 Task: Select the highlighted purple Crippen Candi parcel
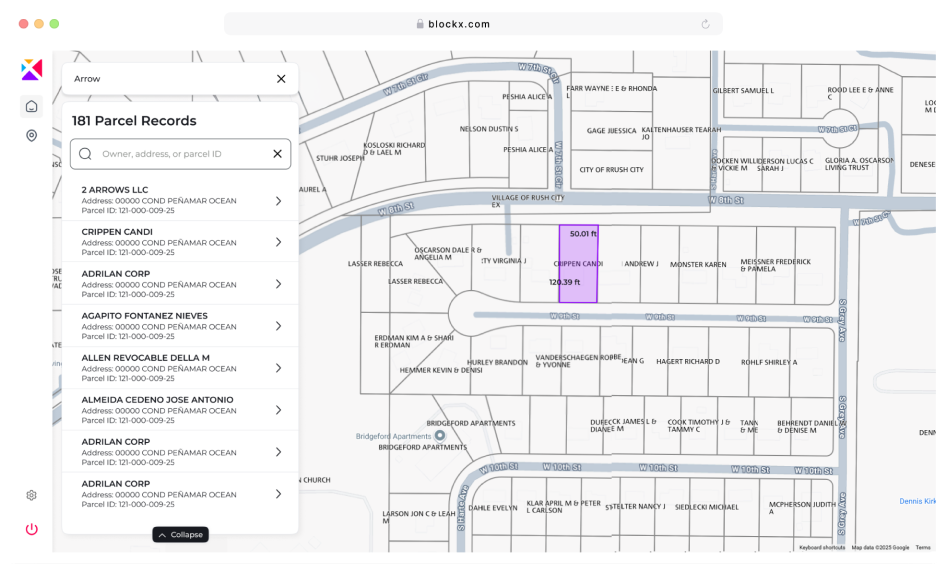coord(578,264)
